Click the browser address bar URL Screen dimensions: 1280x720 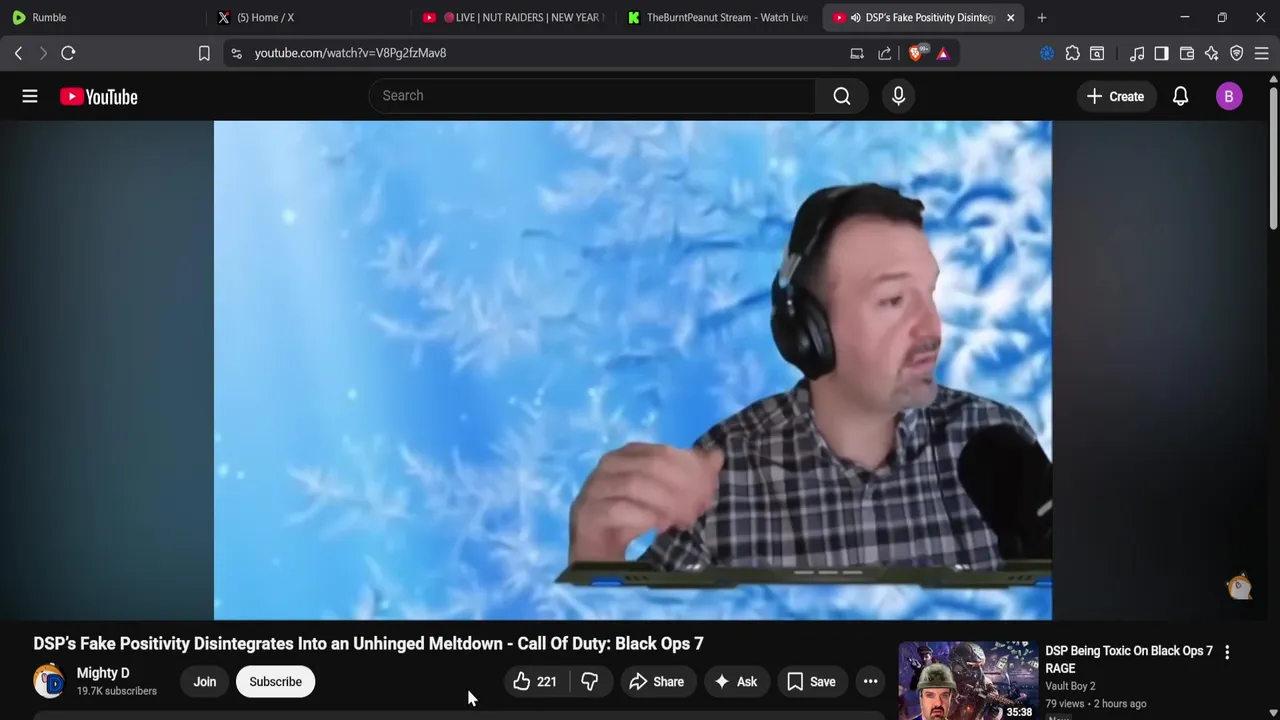pyautogui.click(x=350, y=53)
